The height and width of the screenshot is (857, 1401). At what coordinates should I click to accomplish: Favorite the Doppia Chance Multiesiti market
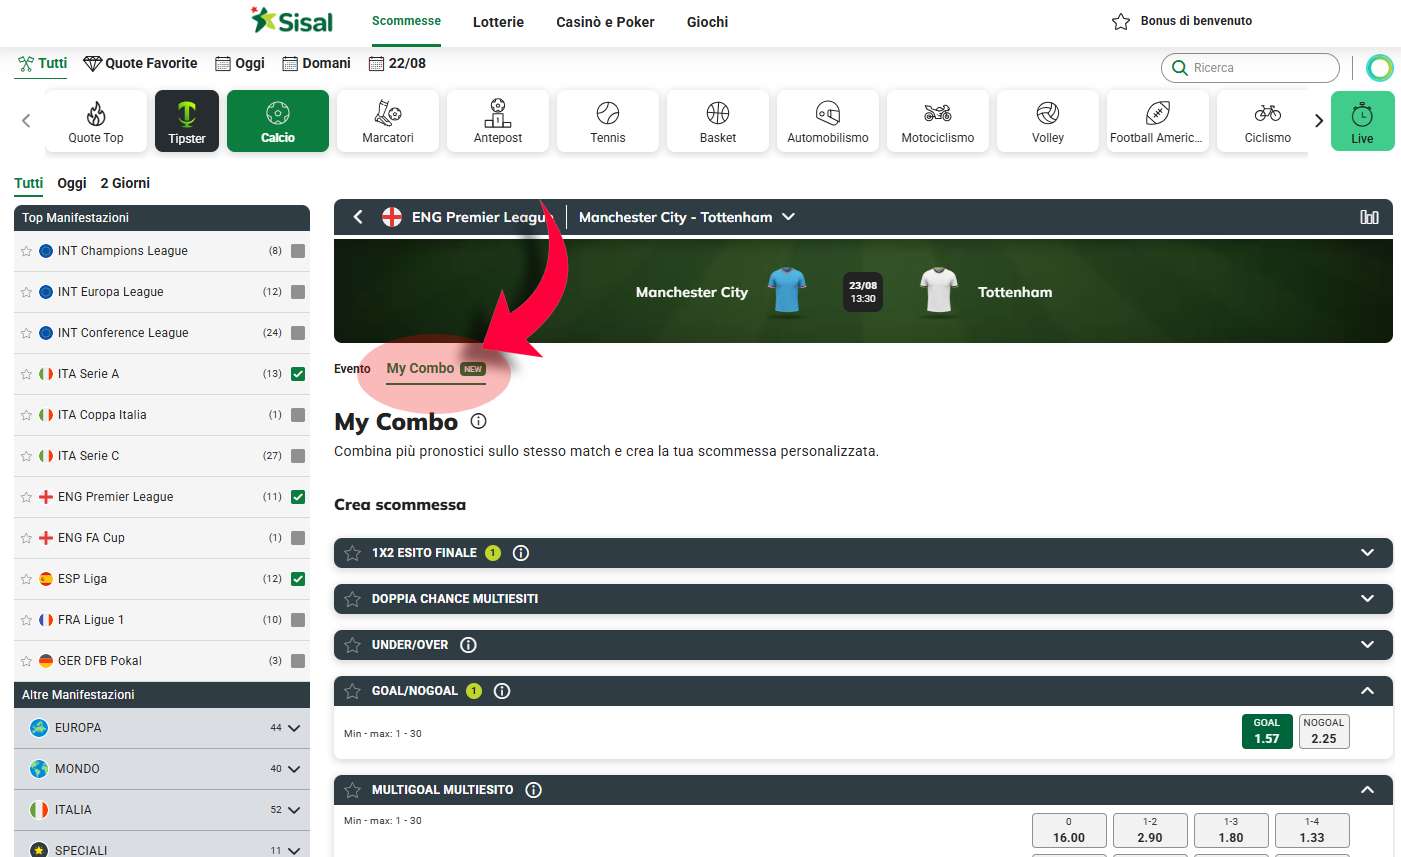pos(352,599)
